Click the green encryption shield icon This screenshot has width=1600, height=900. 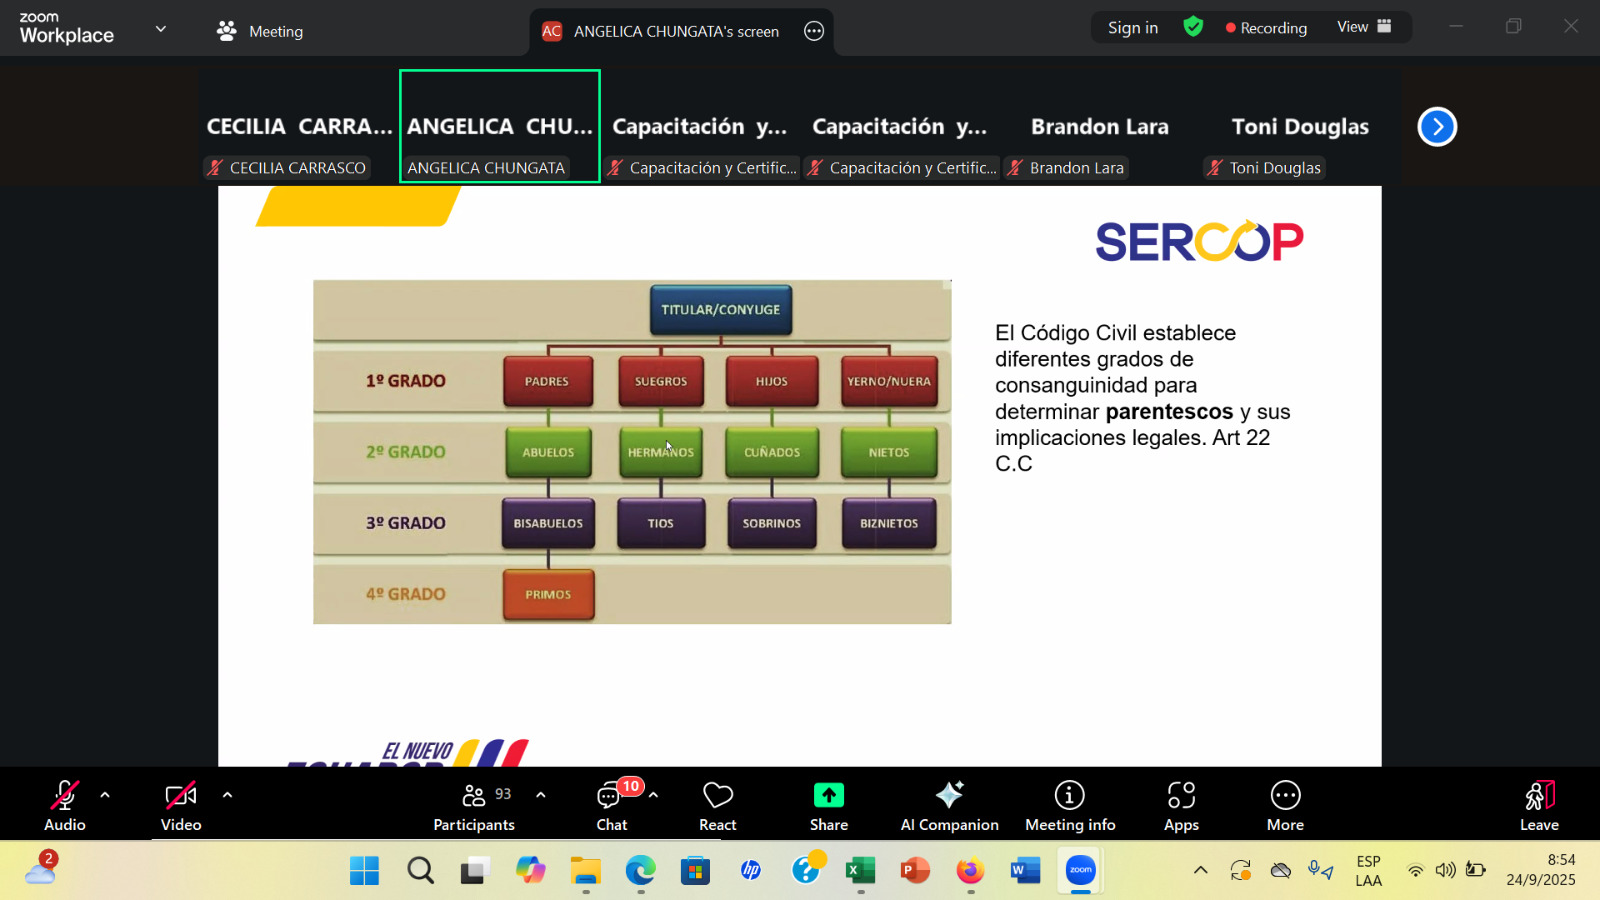tap(1193, 27)
